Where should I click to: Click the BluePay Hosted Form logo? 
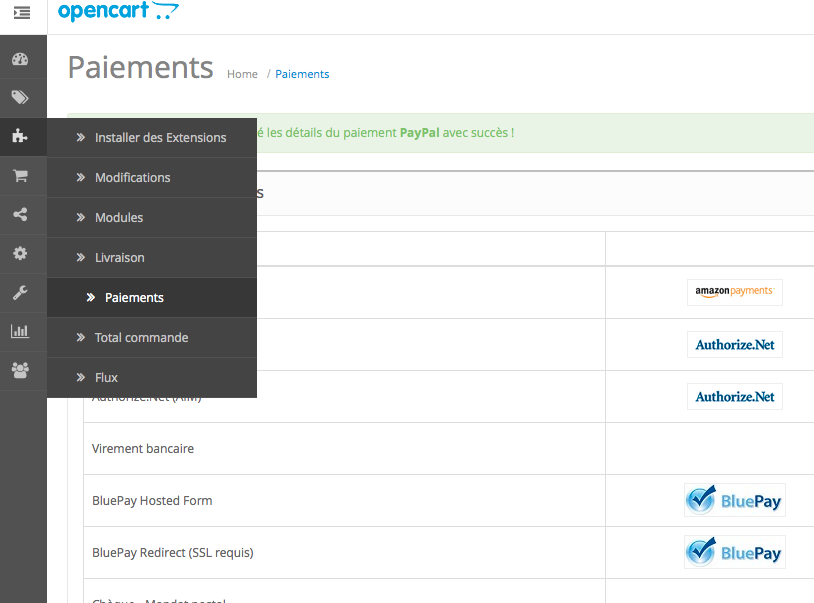click(735, 500)
